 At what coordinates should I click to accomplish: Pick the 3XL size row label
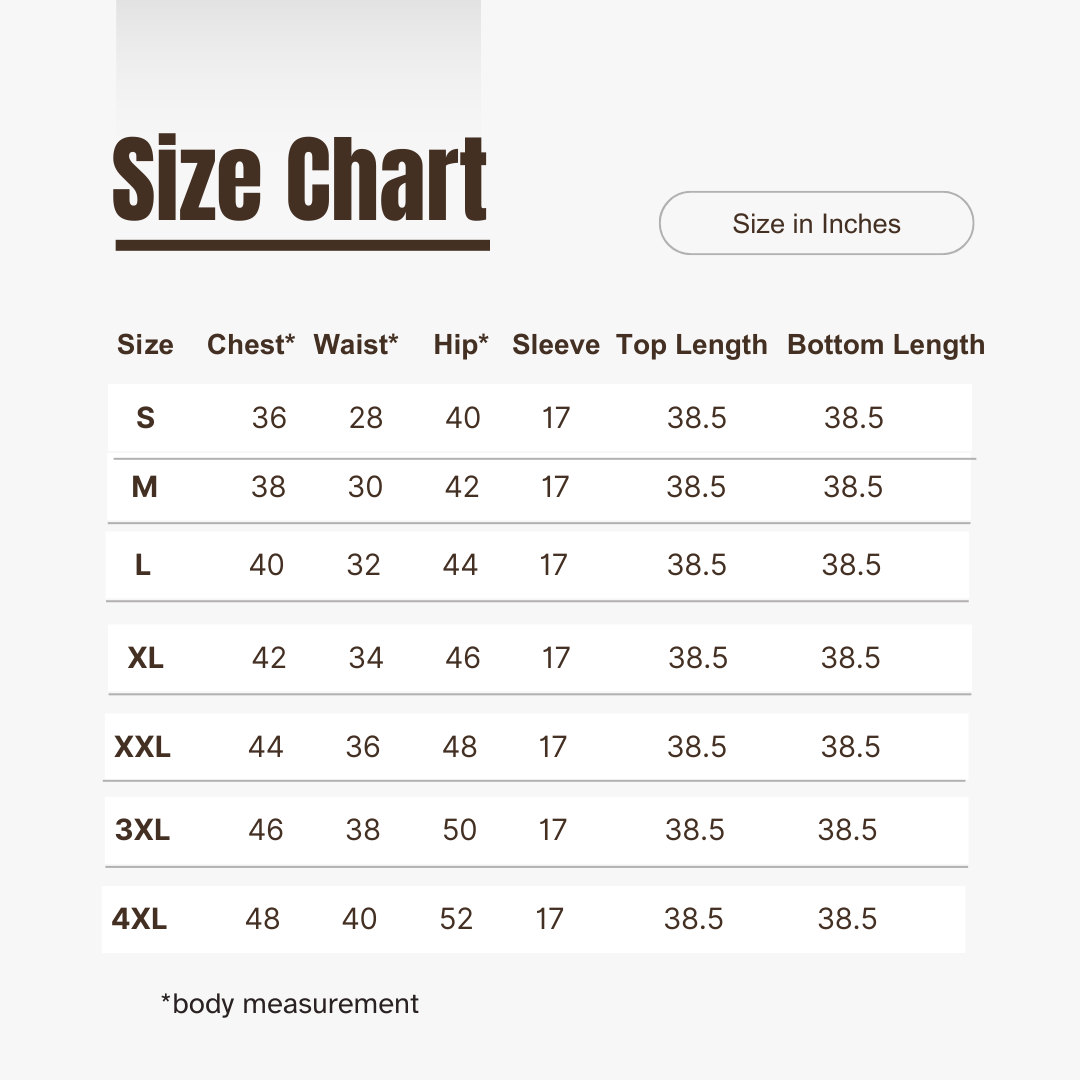point(143,830)
